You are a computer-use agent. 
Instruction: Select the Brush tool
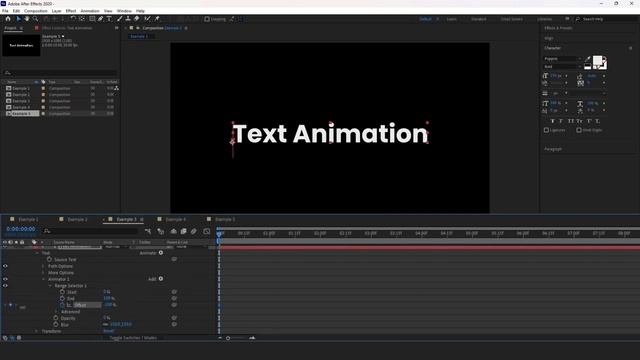point(120,19)
